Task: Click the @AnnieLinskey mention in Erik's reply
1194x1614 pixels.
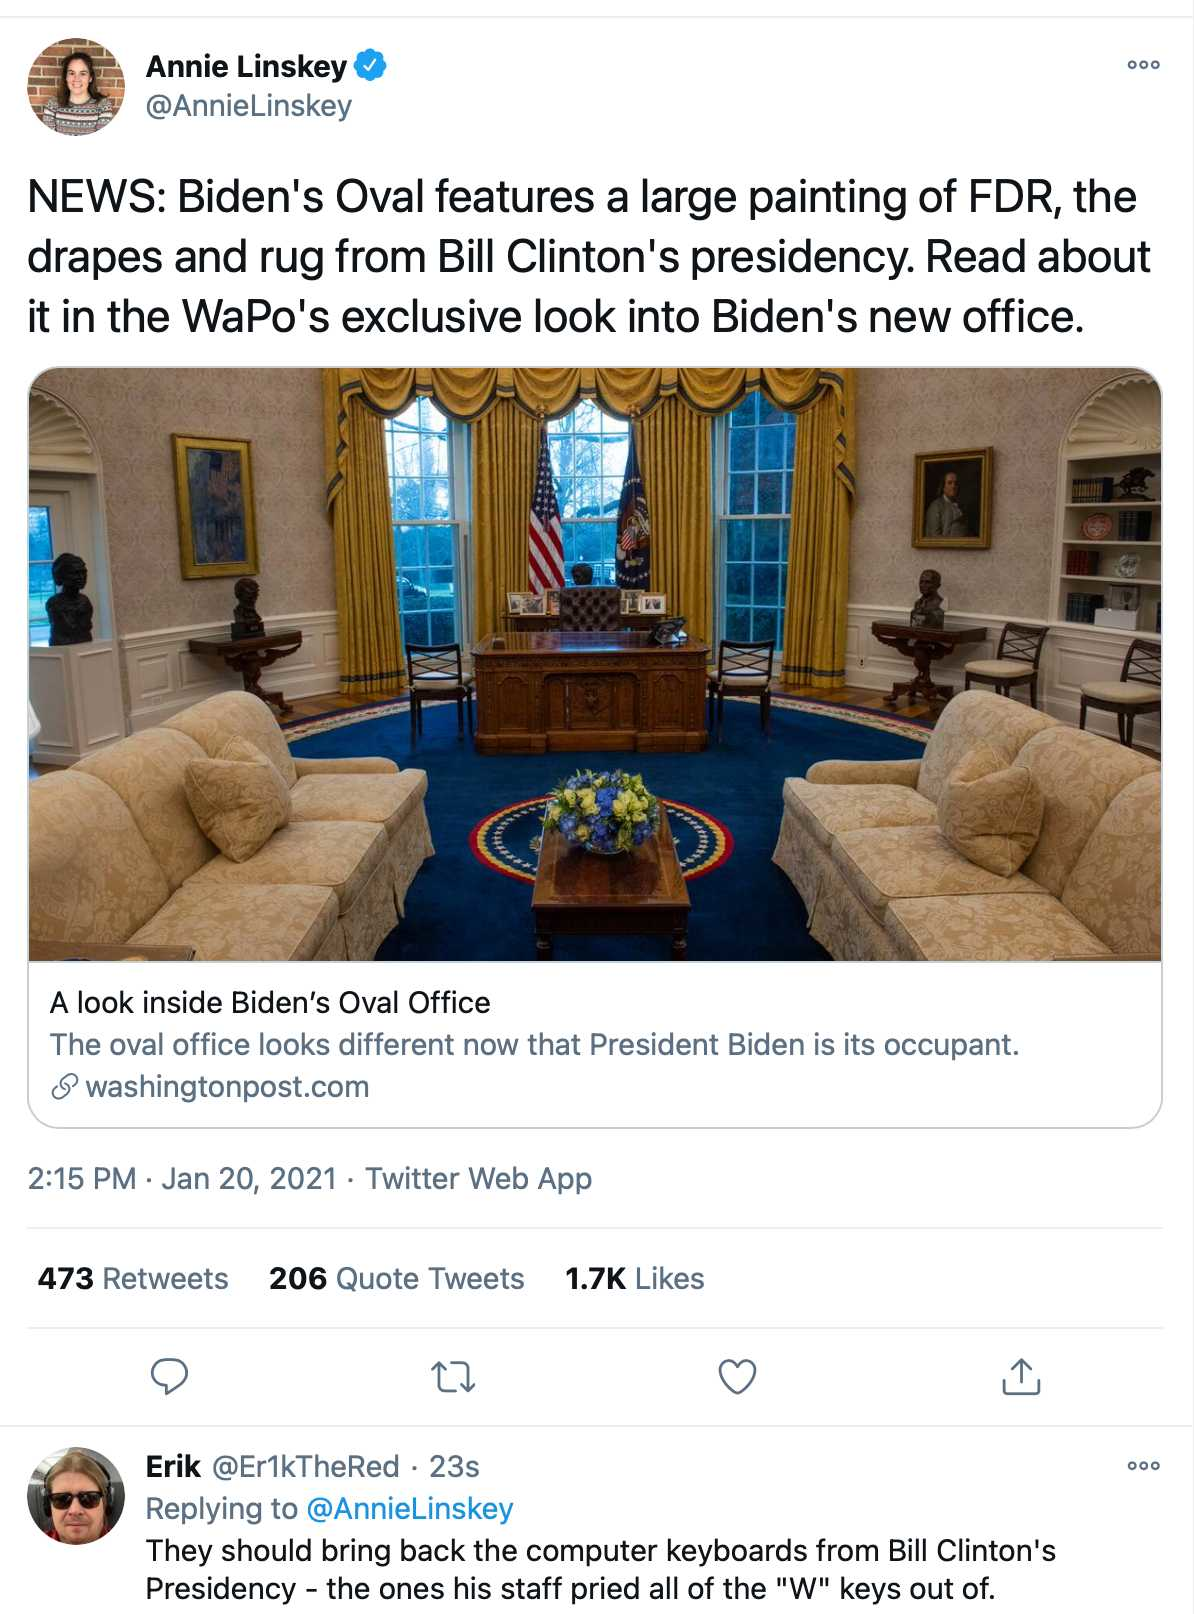Action: tap(409, 1508)
